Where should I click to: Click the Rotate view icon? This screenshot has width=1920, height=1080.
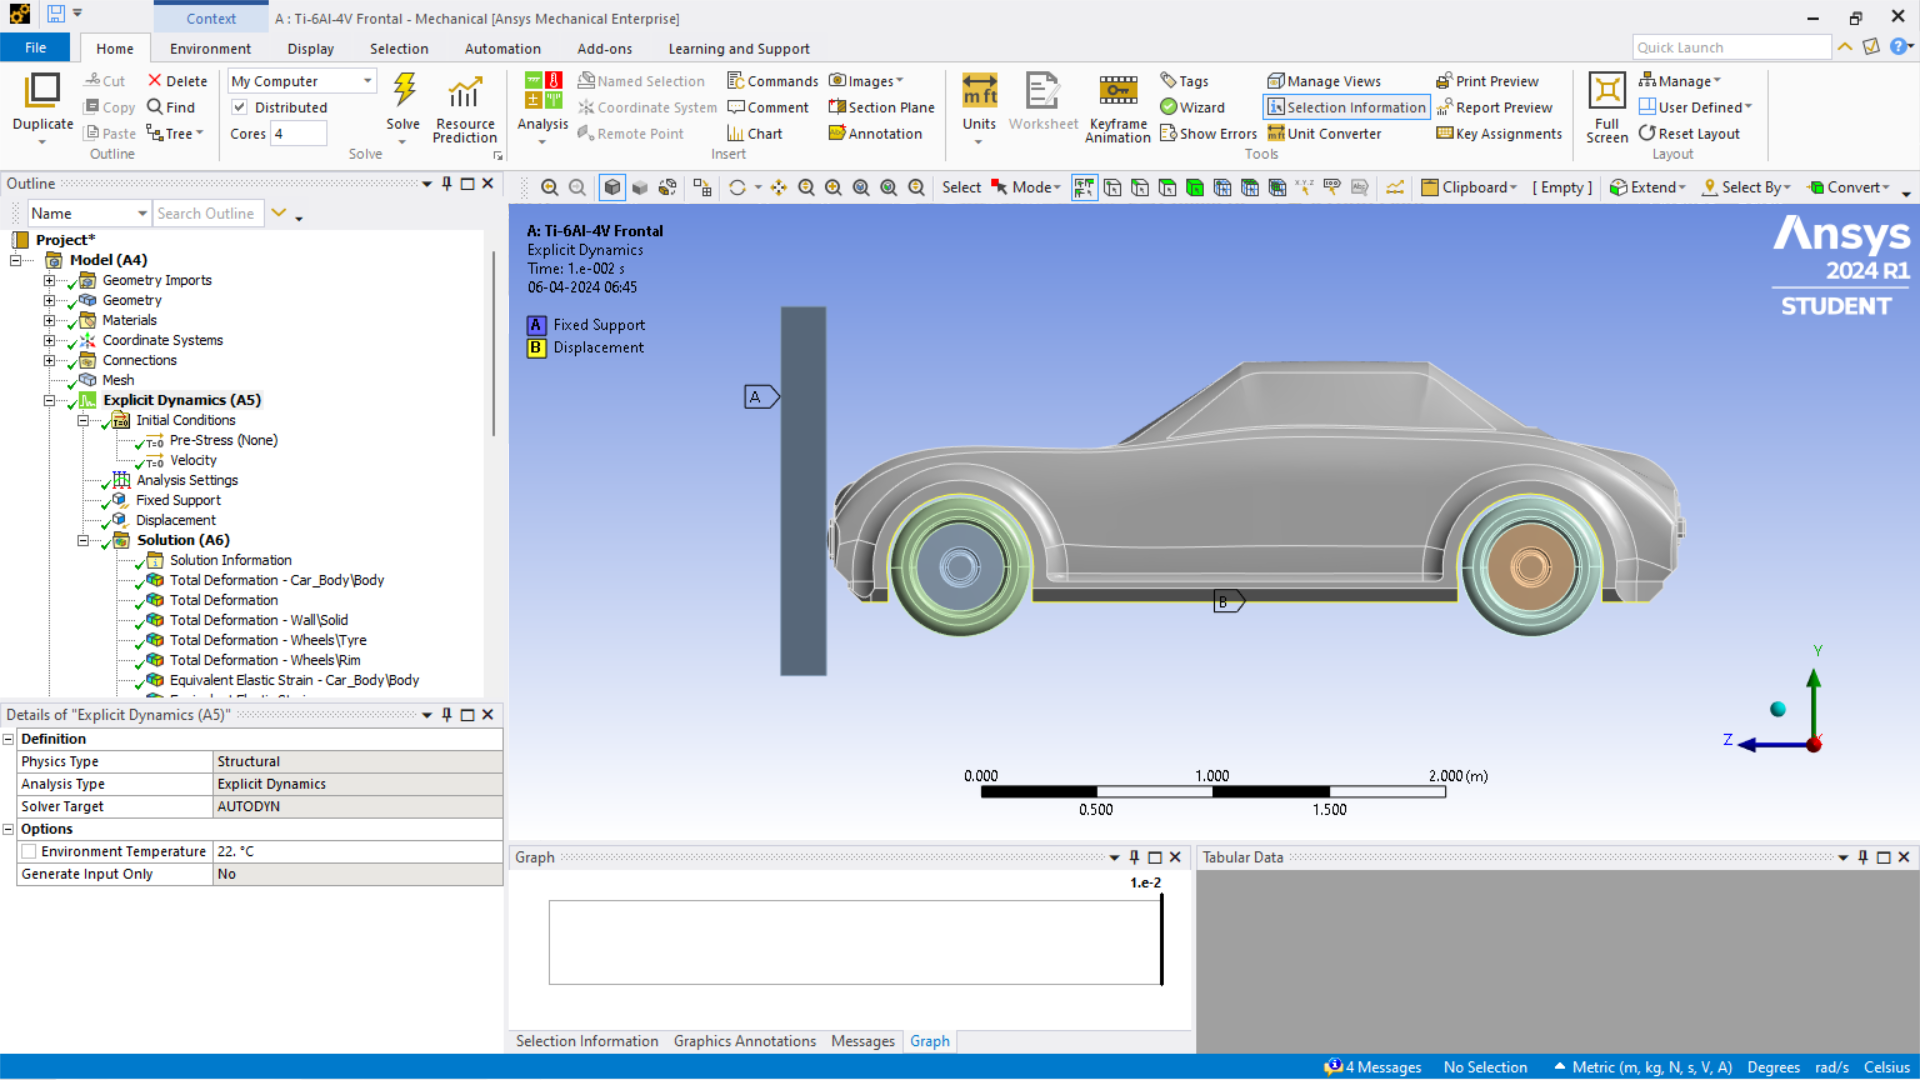(737, 187)
